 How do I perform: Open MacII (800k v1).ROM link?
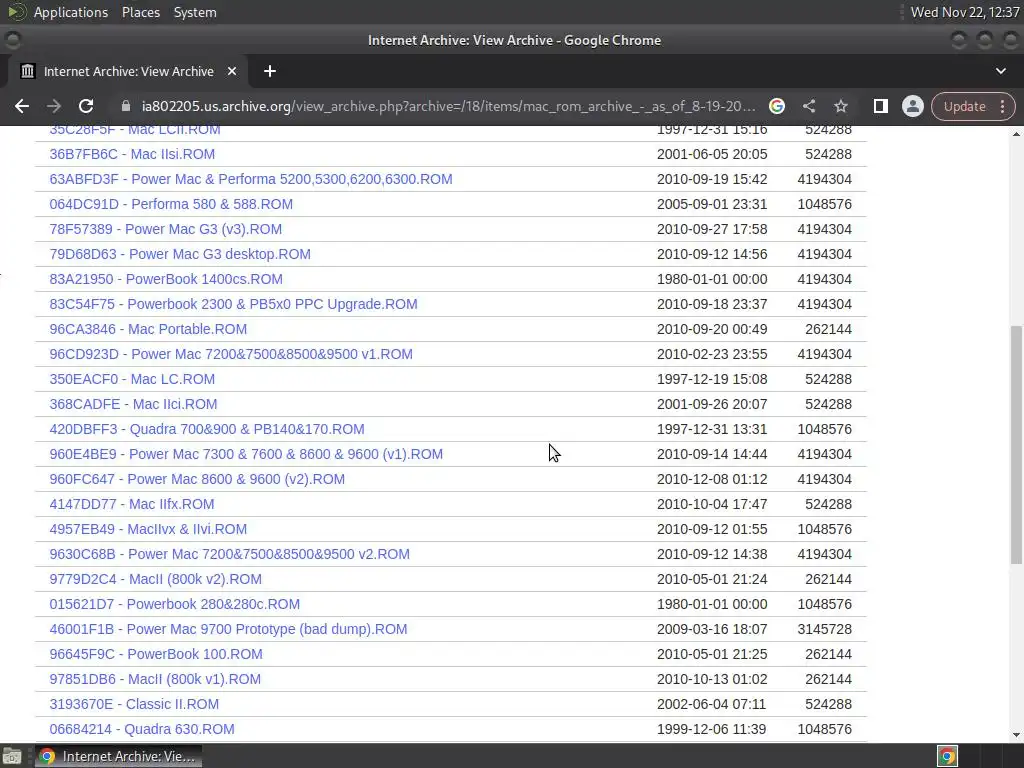155,679
